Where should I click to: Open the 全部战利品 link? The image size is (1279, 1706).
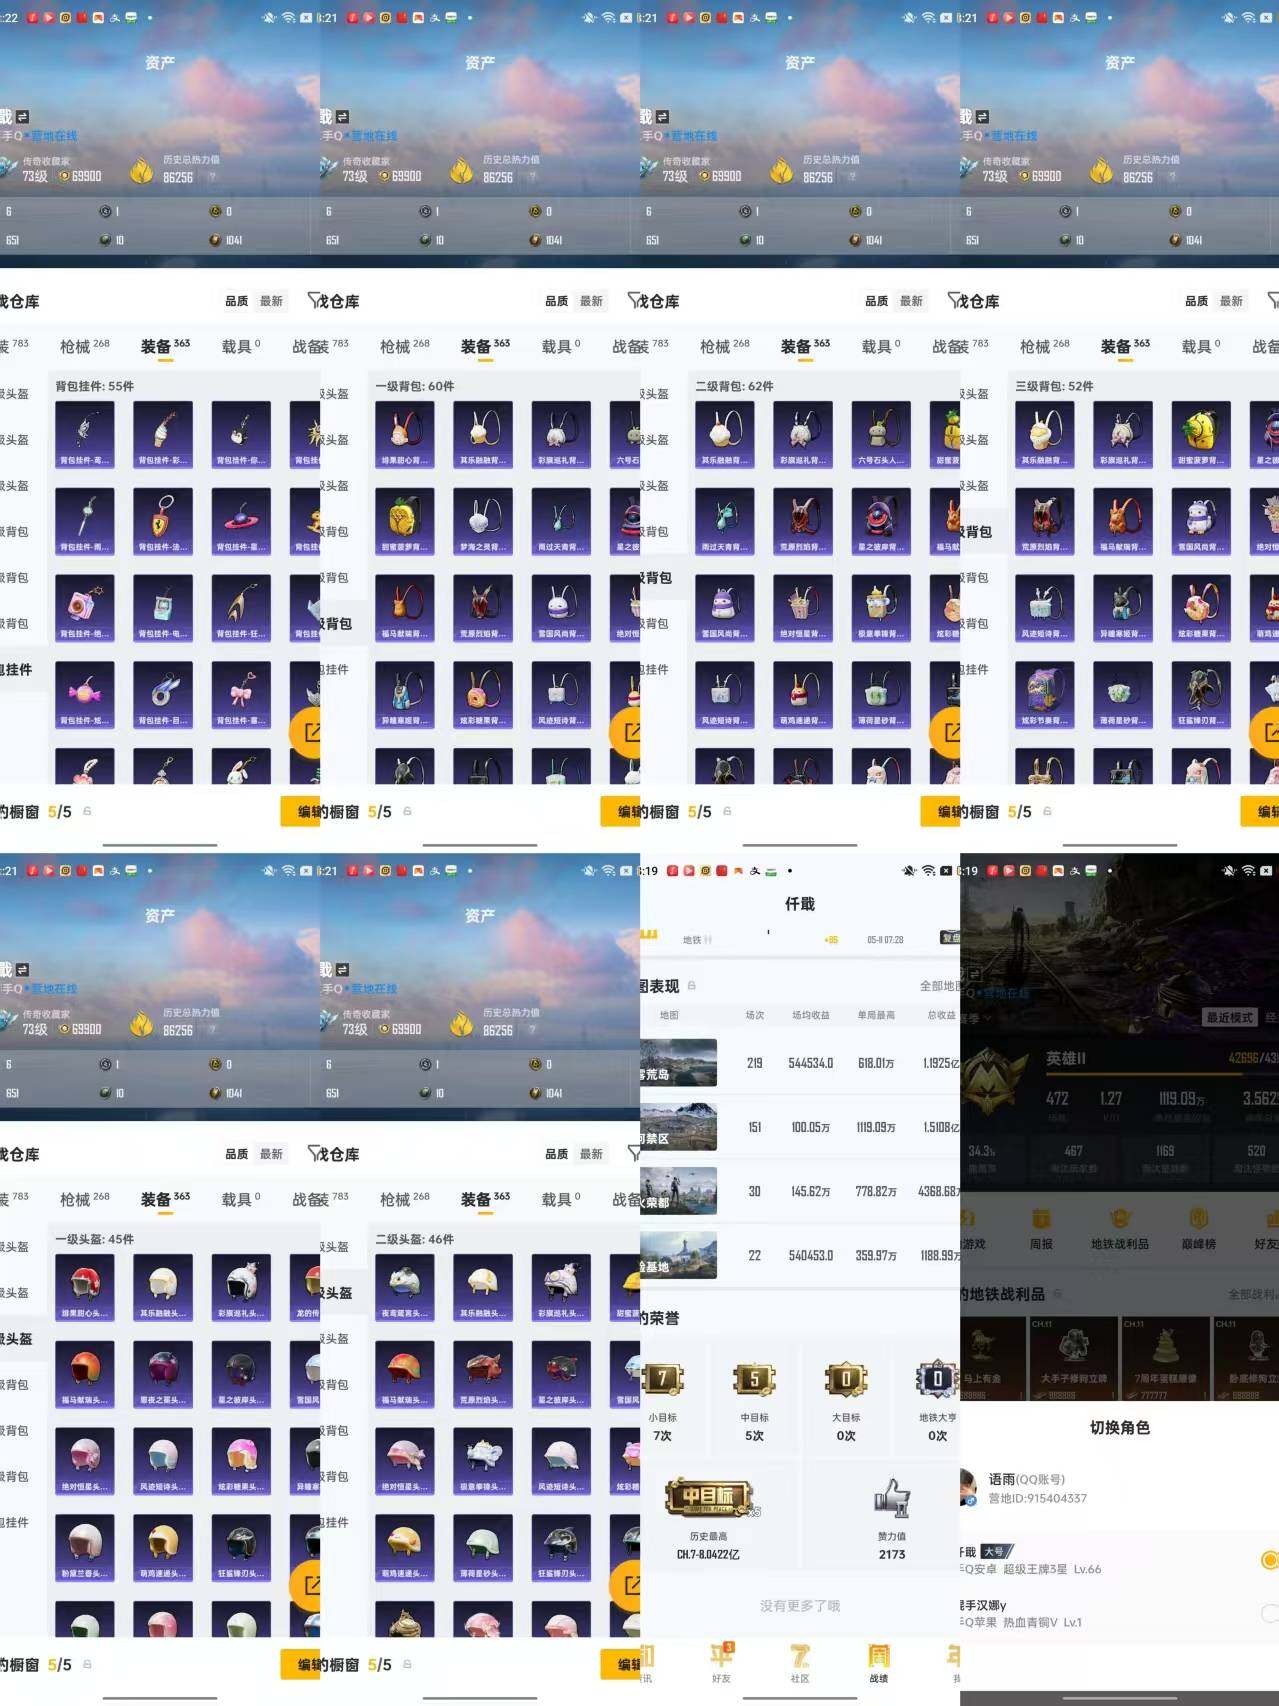coord(1253,1294)
